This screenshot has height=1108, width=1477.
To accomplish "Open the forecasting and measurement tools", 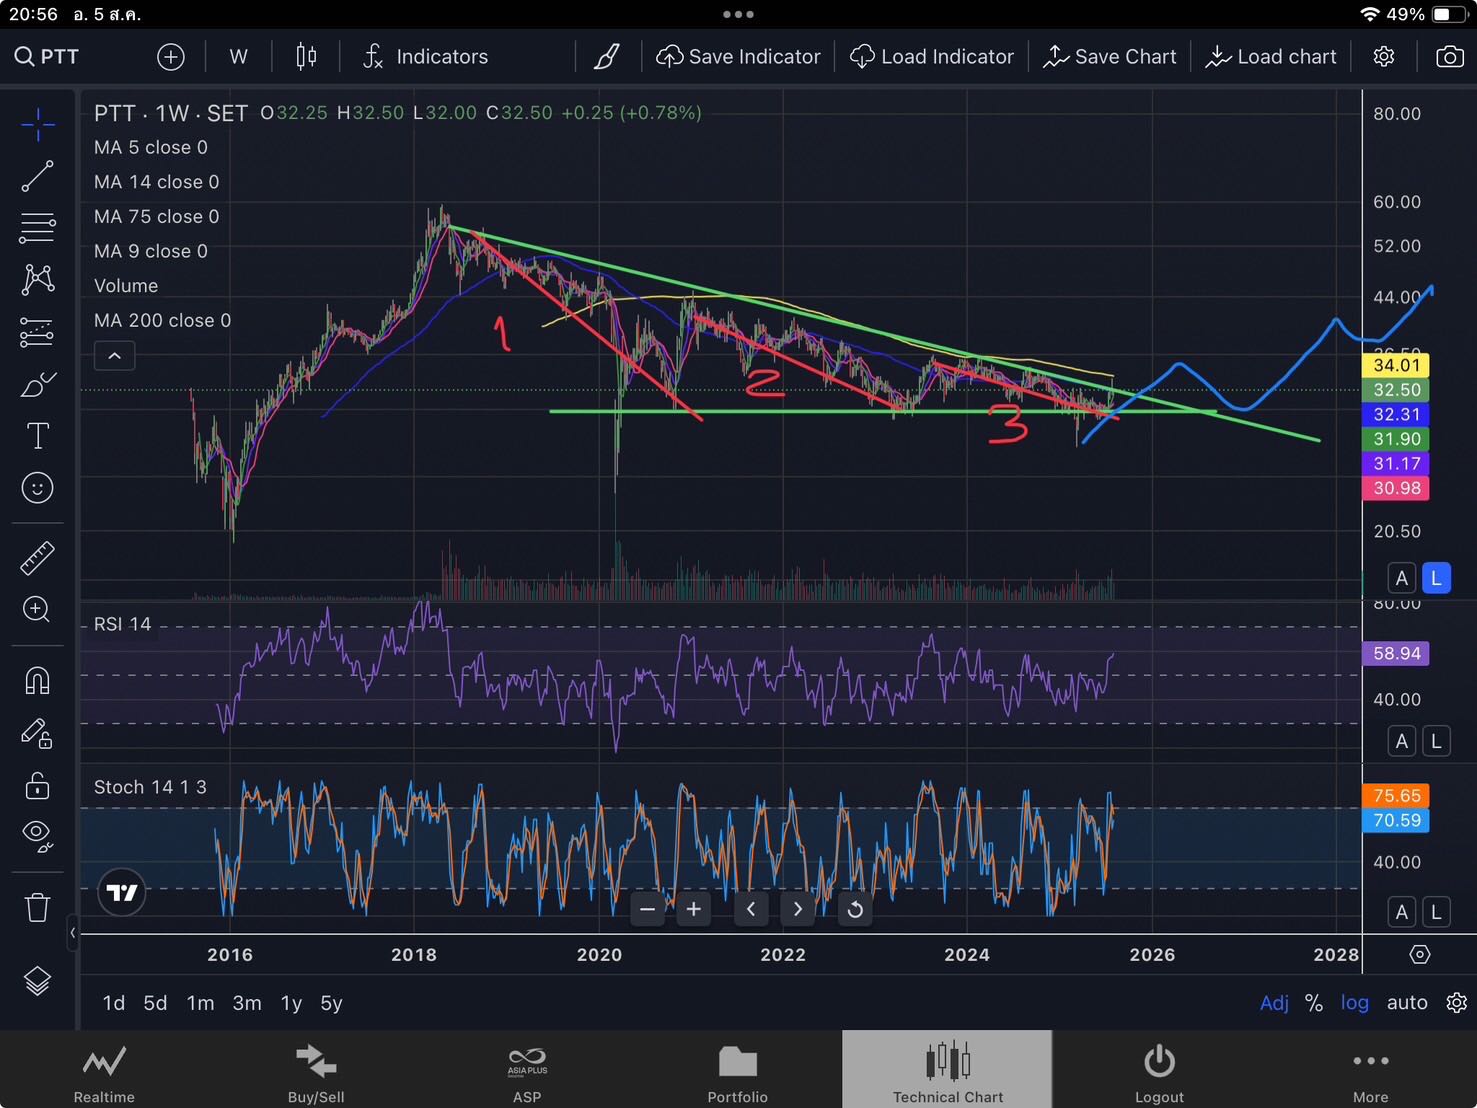I will pos(37,331).
